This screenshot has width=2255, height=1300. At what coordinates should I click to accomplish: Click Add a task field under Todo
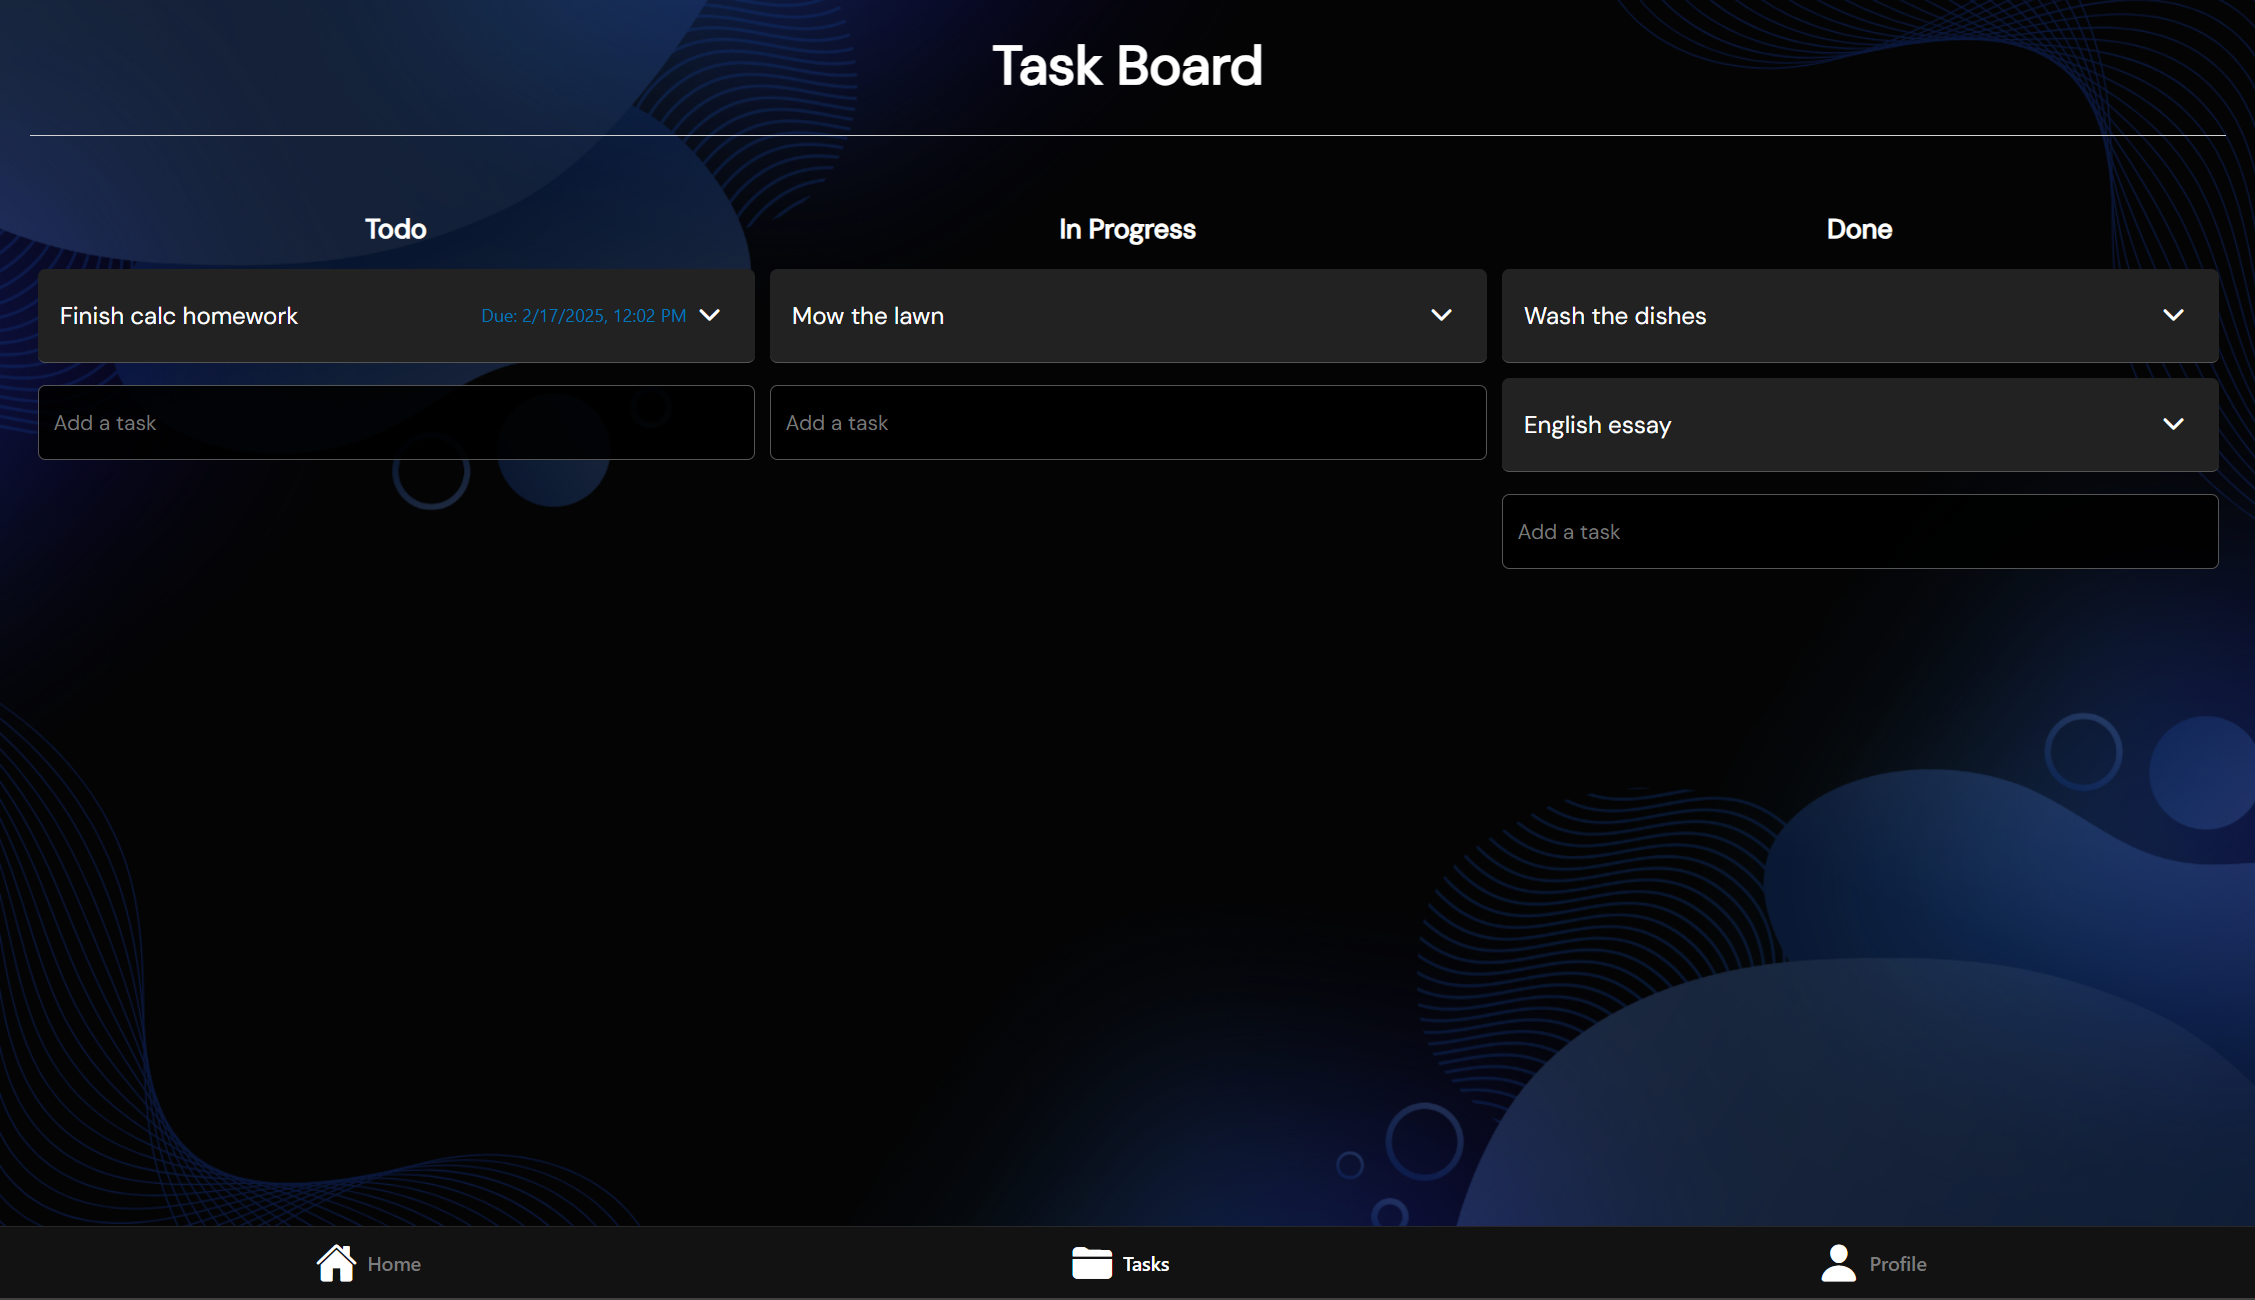click(396, 421)
